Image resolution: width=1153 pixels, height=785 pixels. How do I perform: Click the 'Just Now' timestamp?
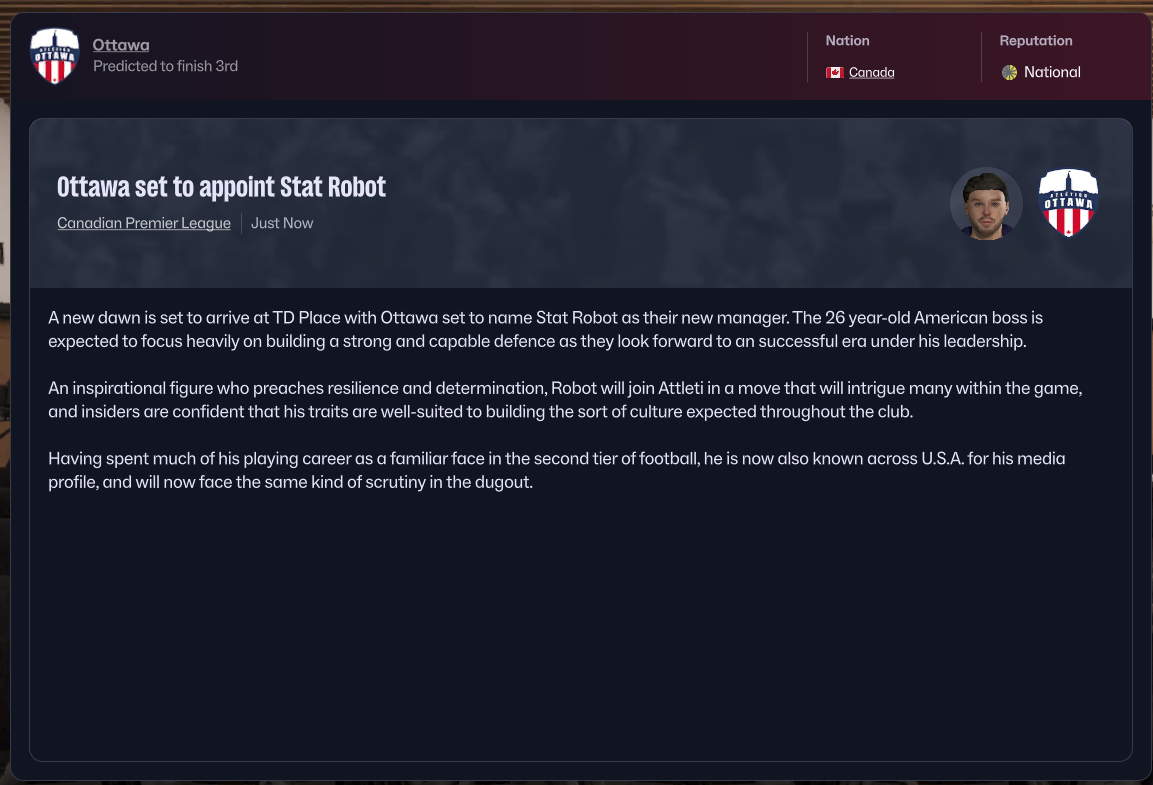pos(282,223)
